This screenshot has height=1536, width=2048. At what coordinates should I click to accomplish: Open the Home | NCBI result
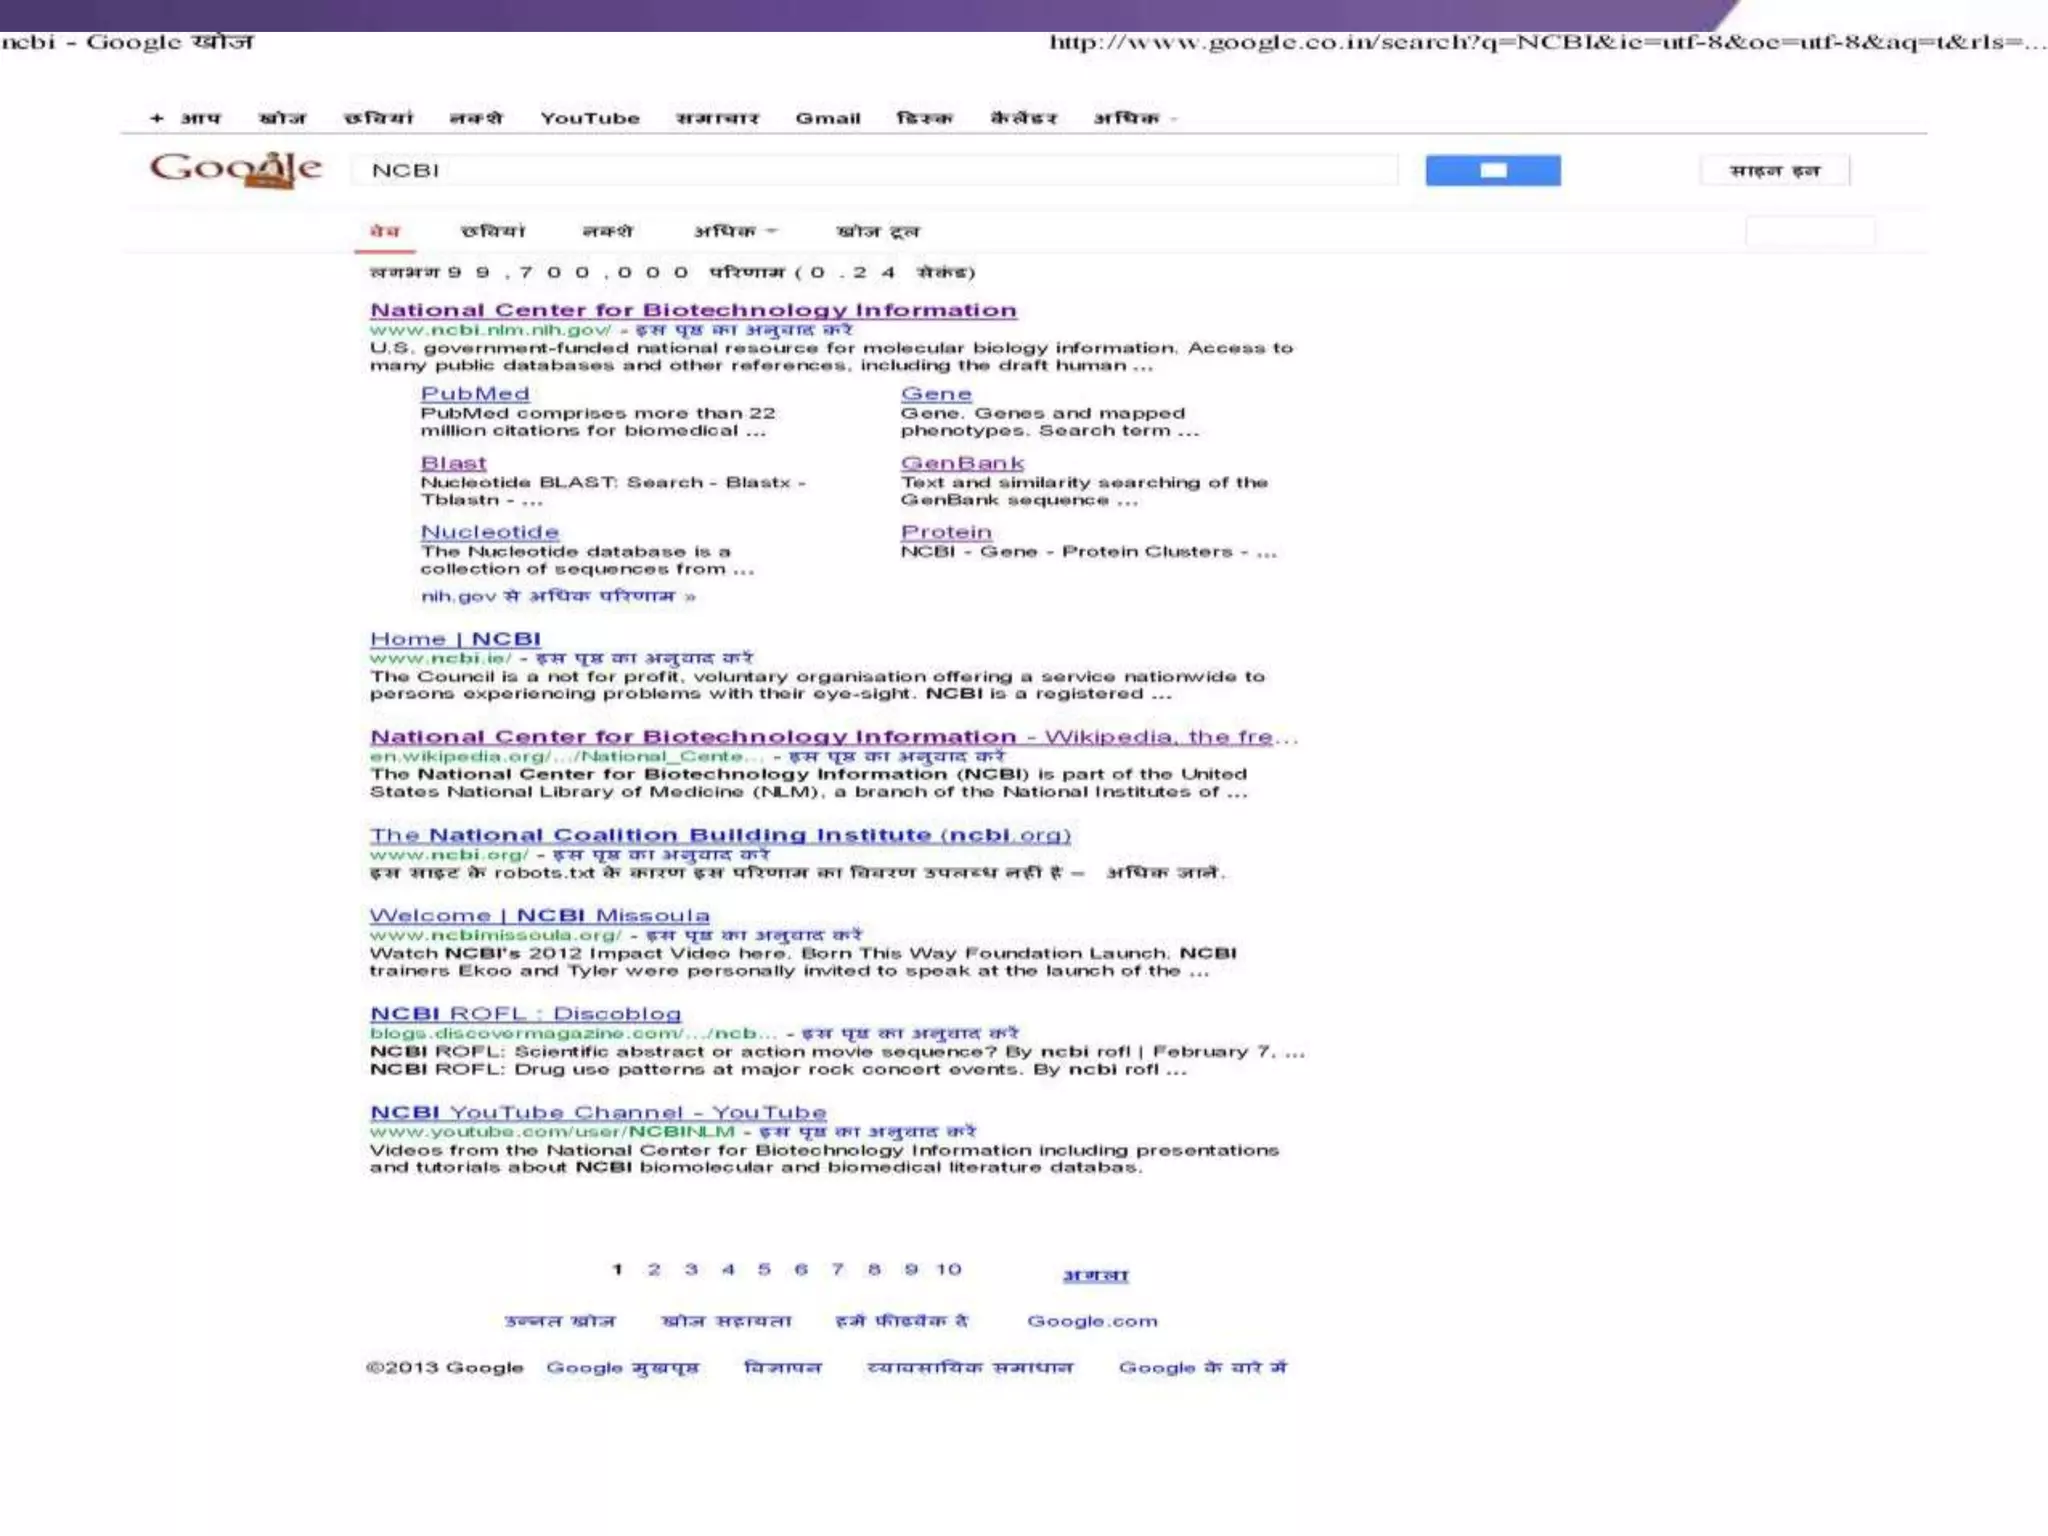[x=455, y=639]
